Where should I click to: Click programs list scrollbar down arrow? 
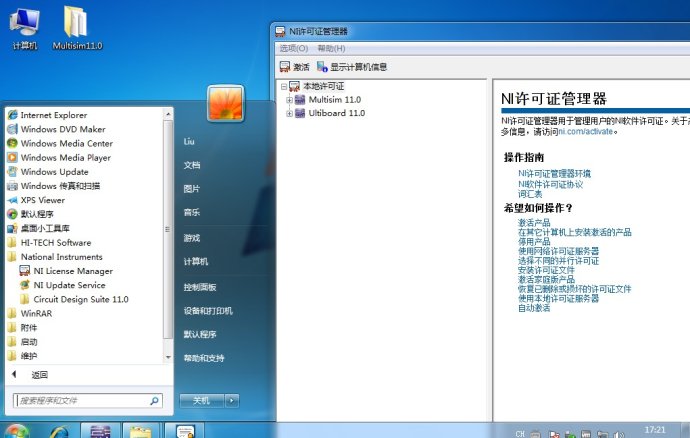[168, 357]
